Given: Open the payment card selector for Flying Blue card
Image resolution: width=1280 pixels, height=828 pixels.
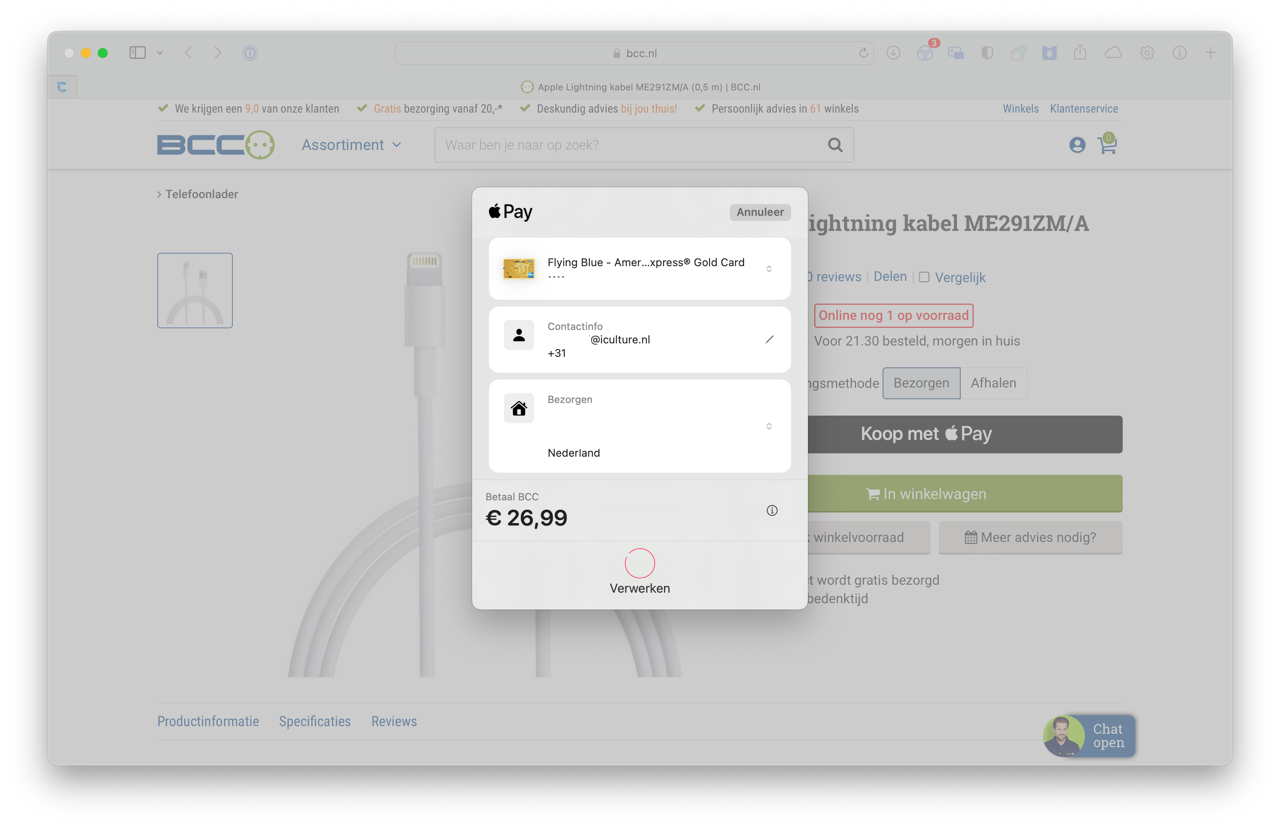Looking at the screenshot, I should coord(769,269).
